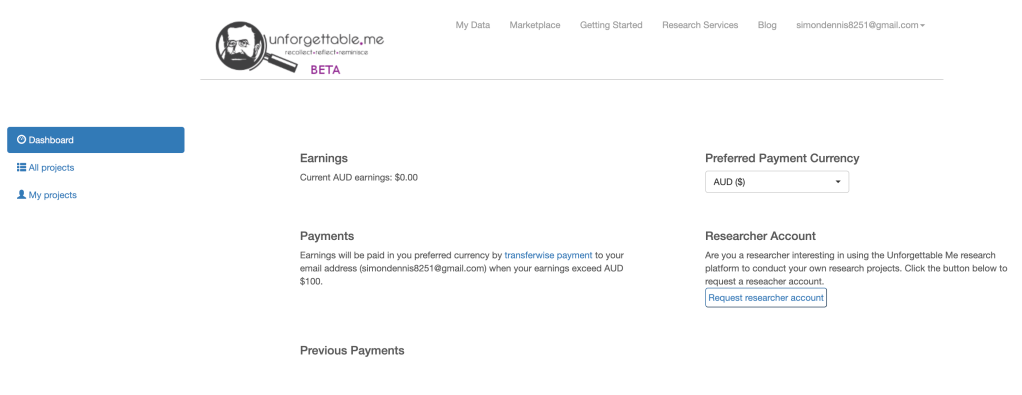1022x395 pixels.
Task: Click the My projects person icon
Action: point(22,195)
